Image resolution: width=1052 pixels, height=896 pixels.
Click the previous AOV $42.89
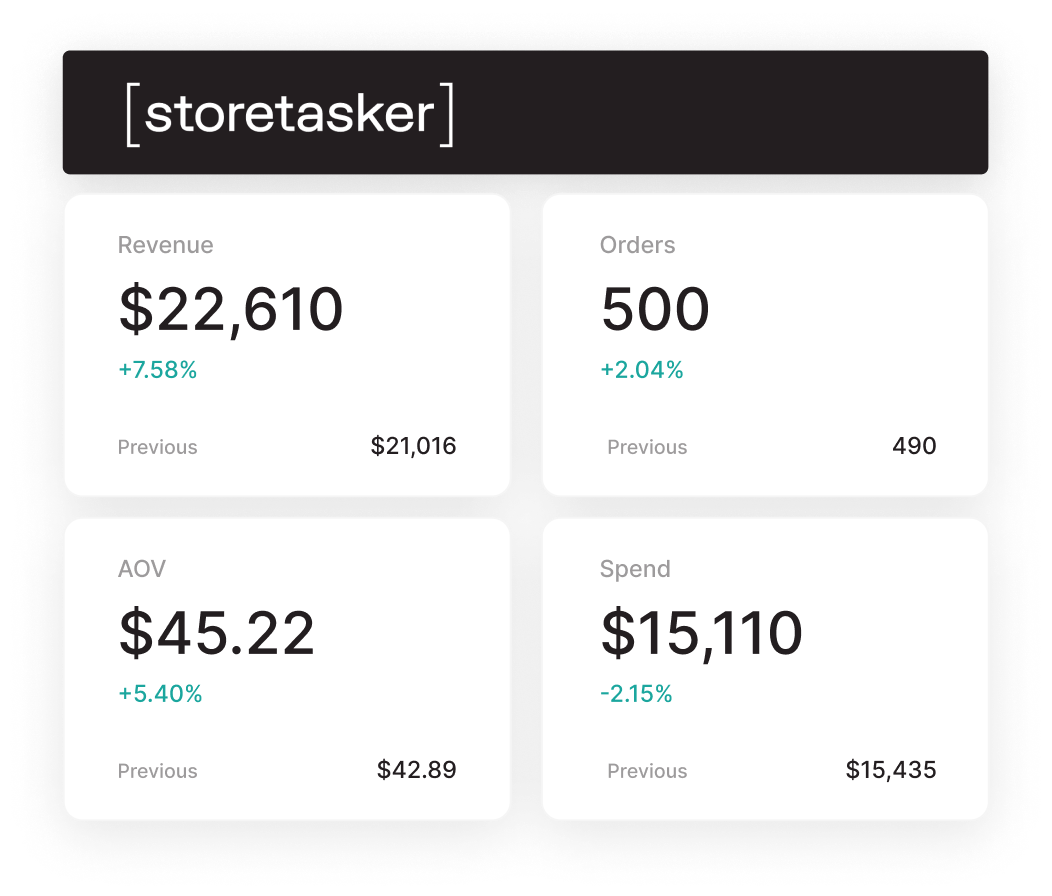click(x=417, y=770)
